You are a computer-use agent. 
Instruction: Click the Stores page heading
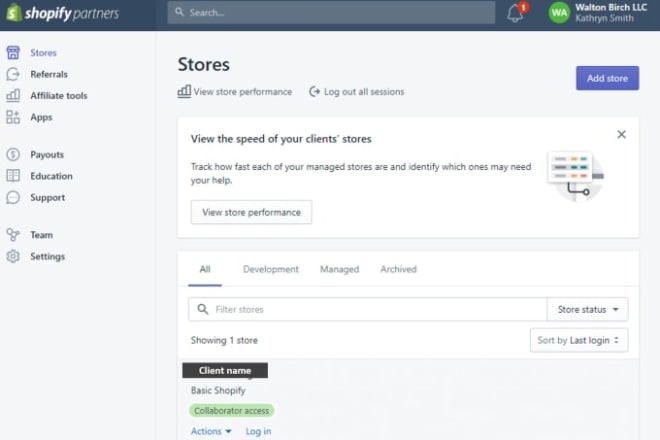point(204,64)
